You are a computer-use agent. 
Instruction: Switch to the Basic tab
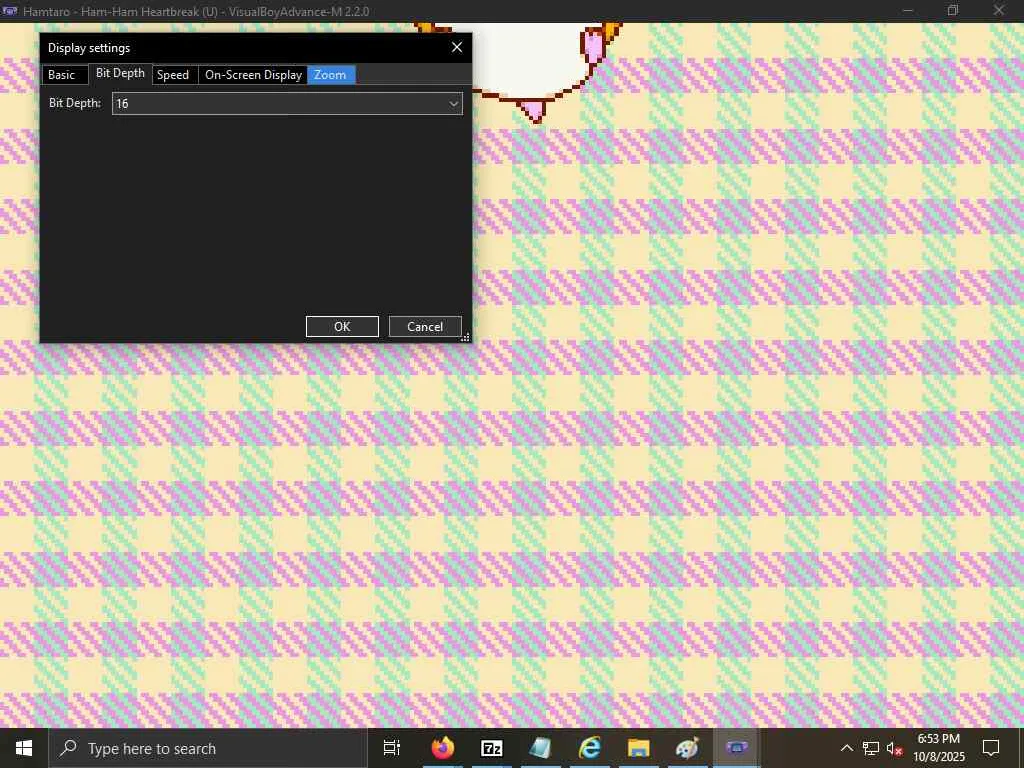(65, 75)
